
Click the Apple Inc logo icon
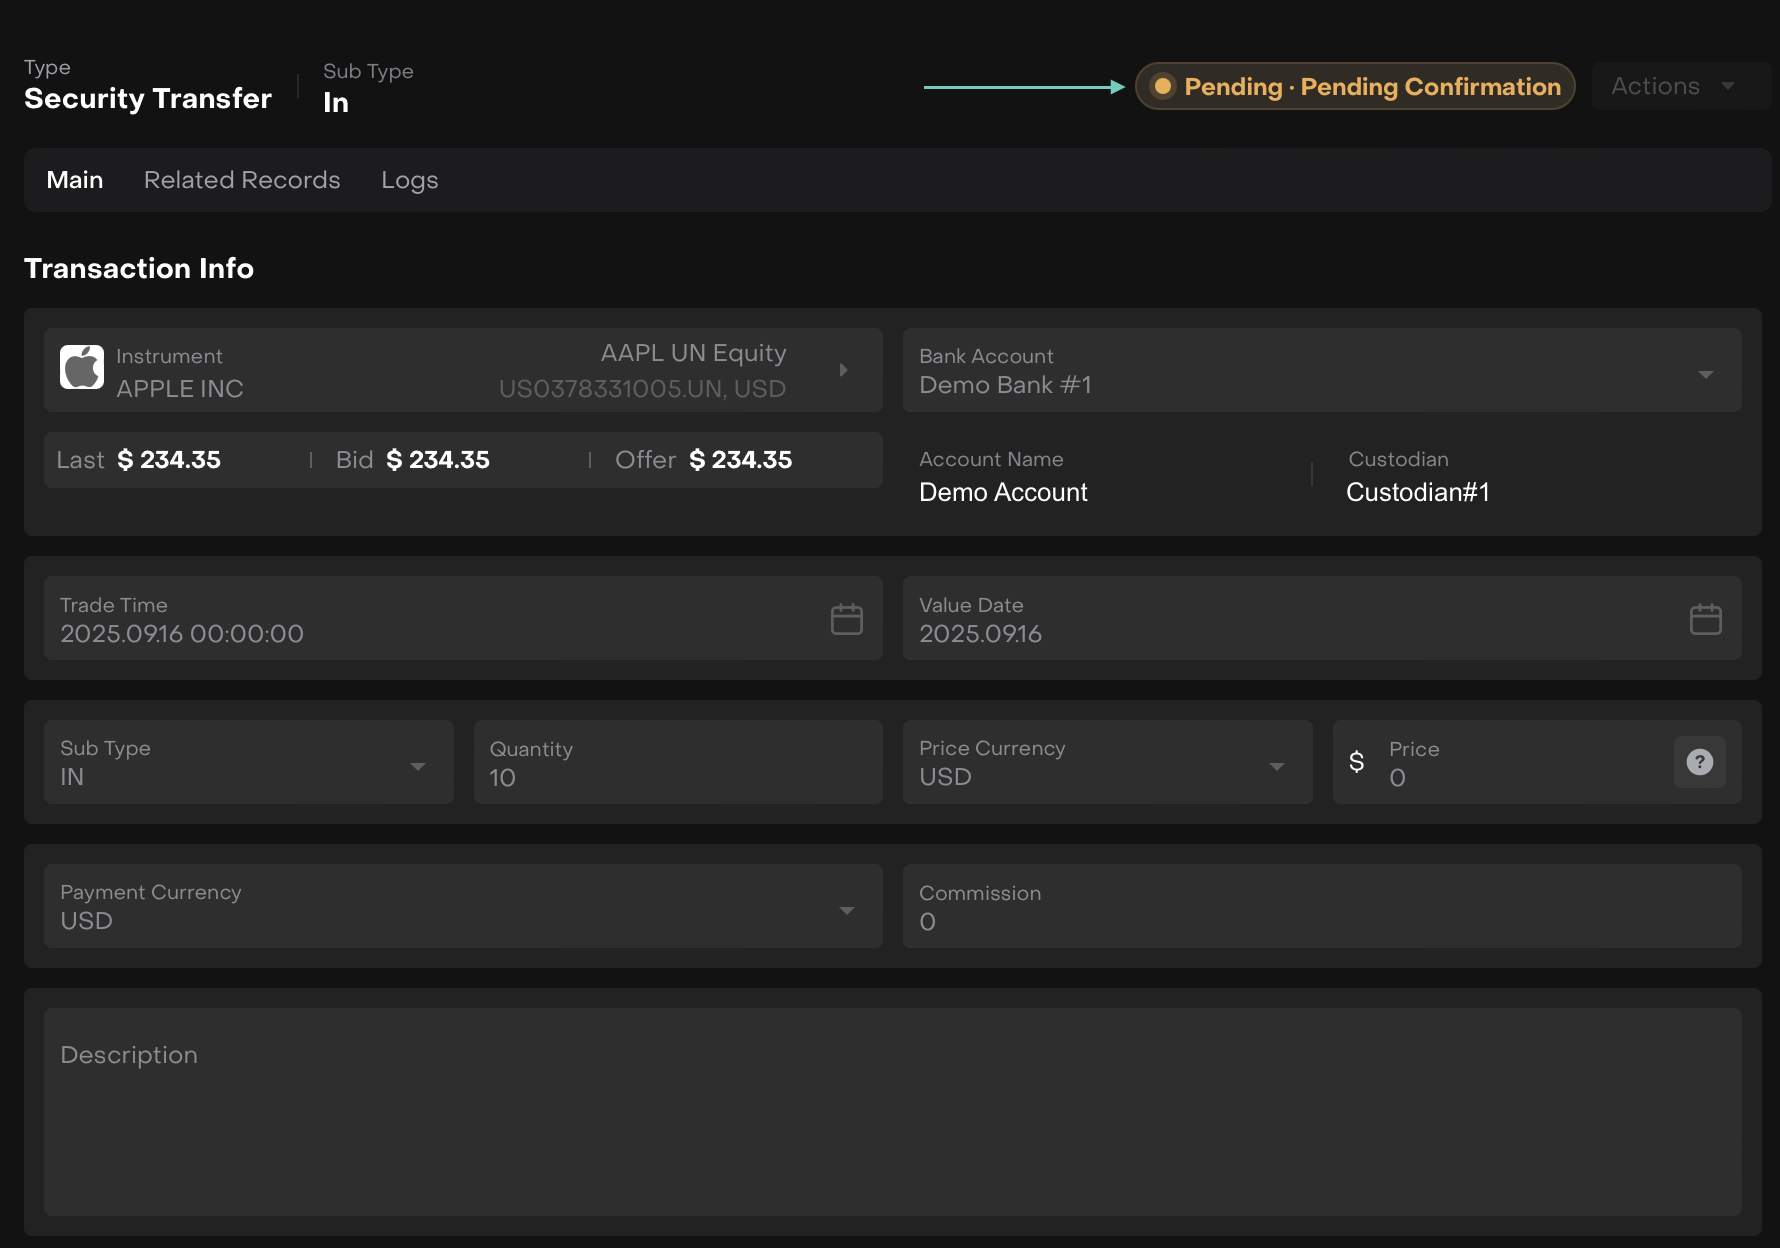82,368
